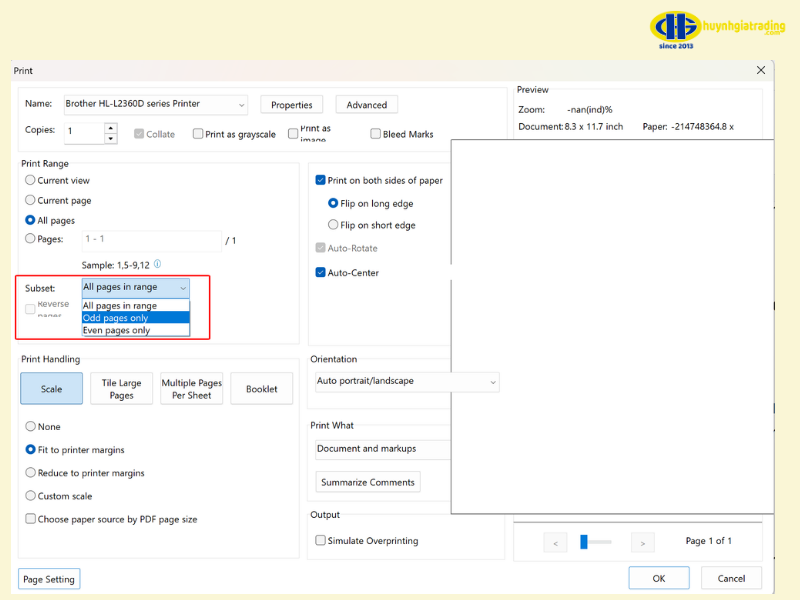Collapse the Subset dropdown
This screenshot has width=800, height=600.
182,288
